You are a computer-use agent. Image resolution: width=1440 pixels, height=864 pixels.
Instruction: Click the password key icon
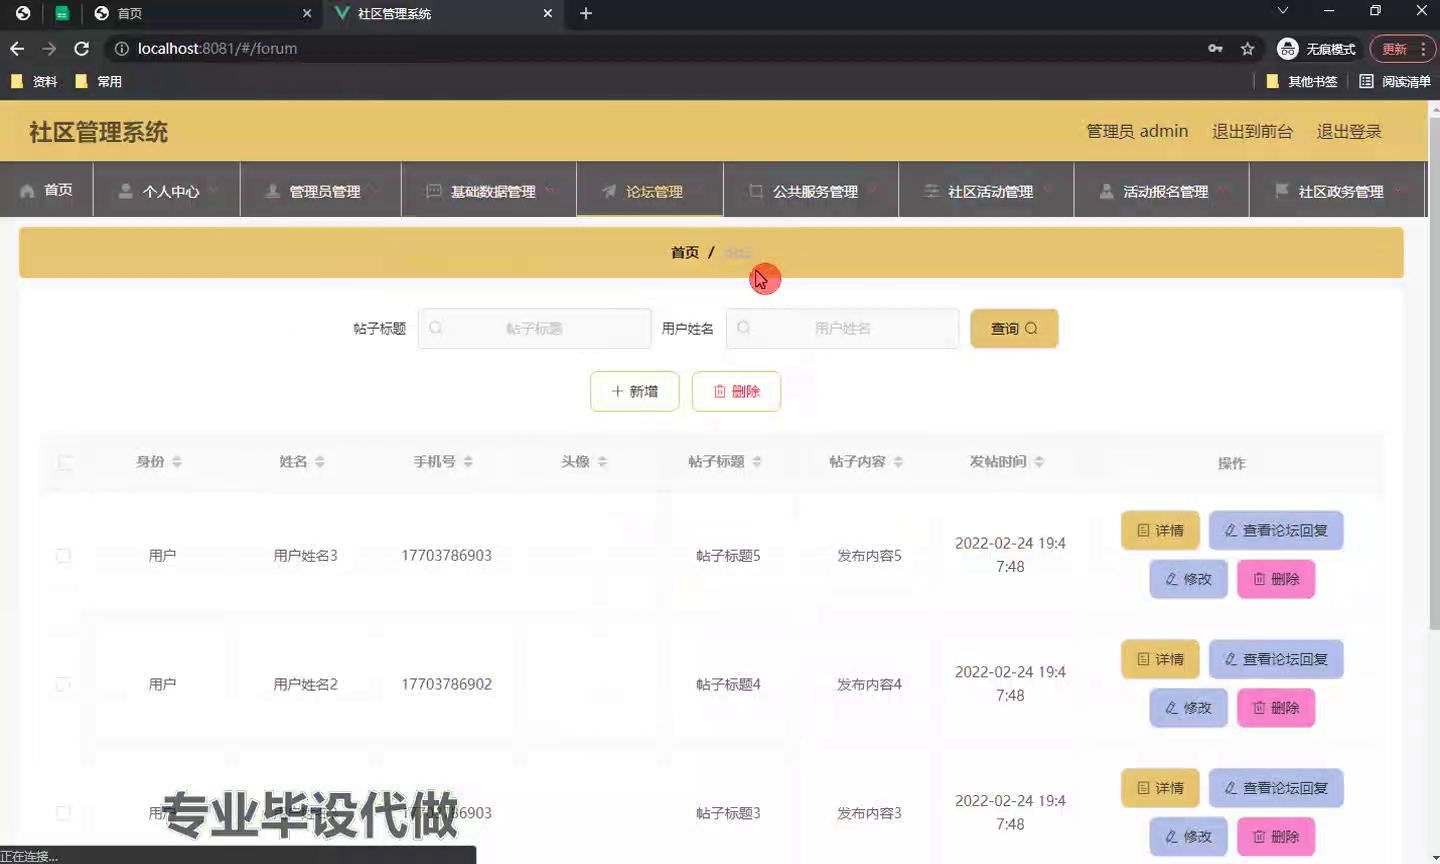pos(1215,48)
